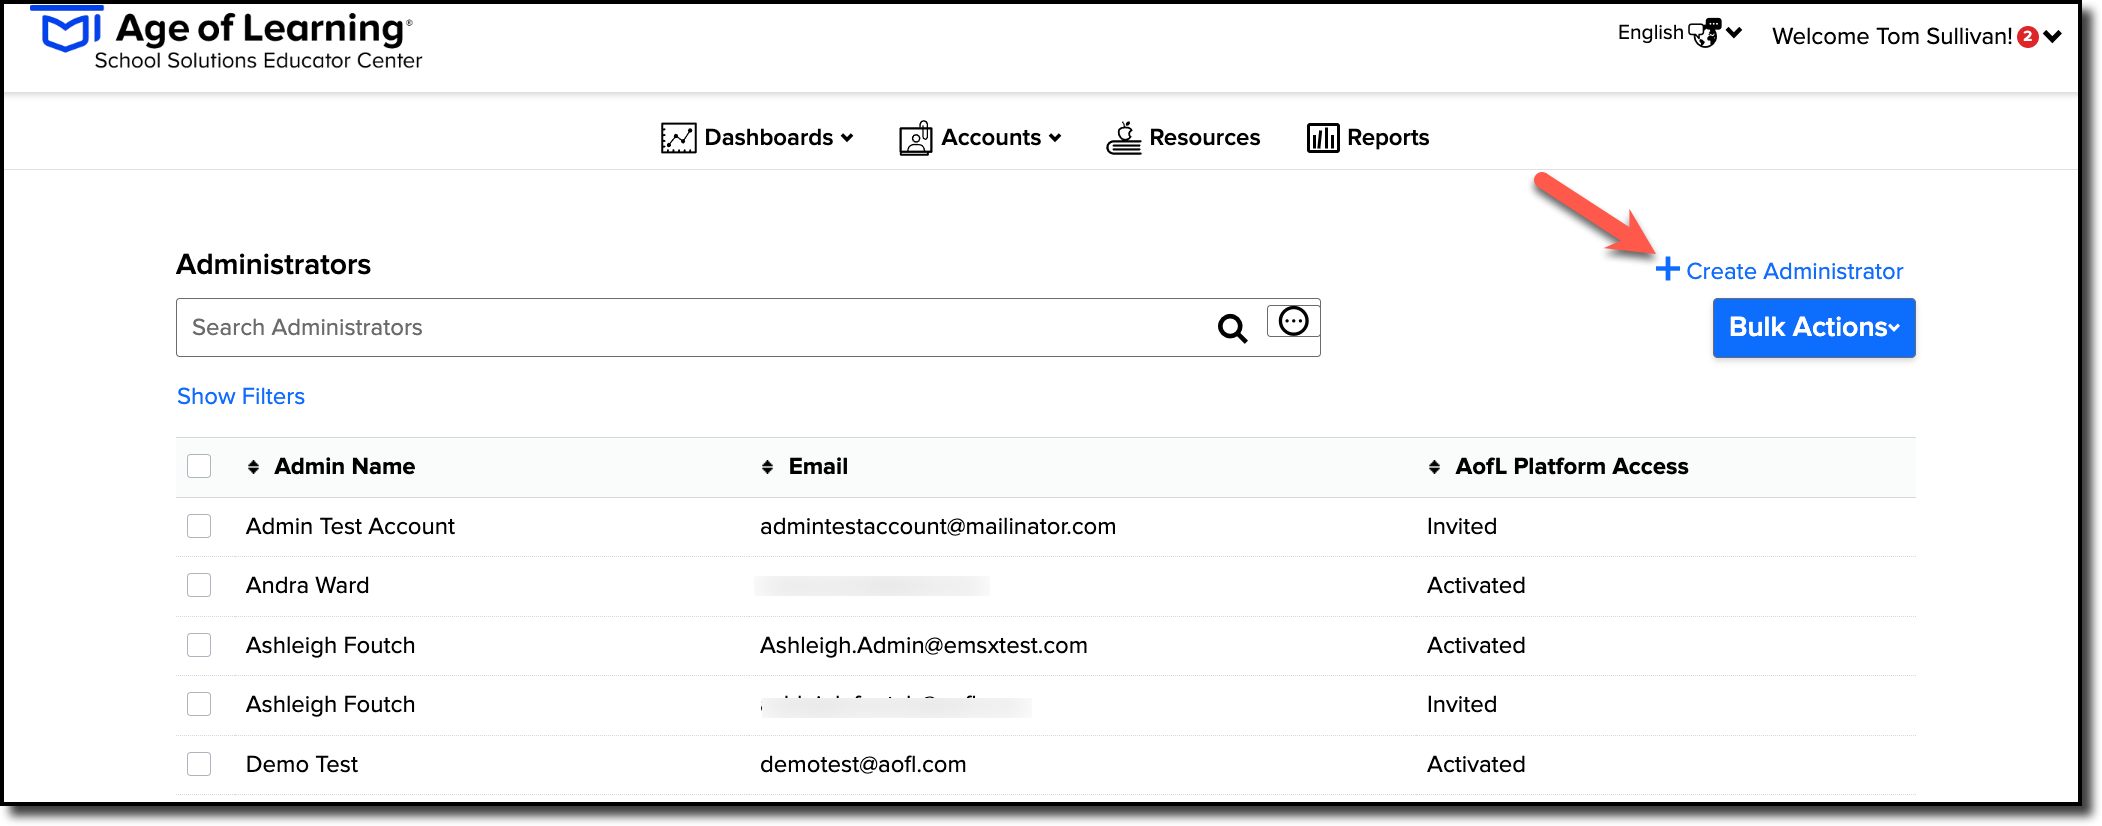Click the Andra Ward name
This screenshot has height=826, width=2102.
(307, 586)
